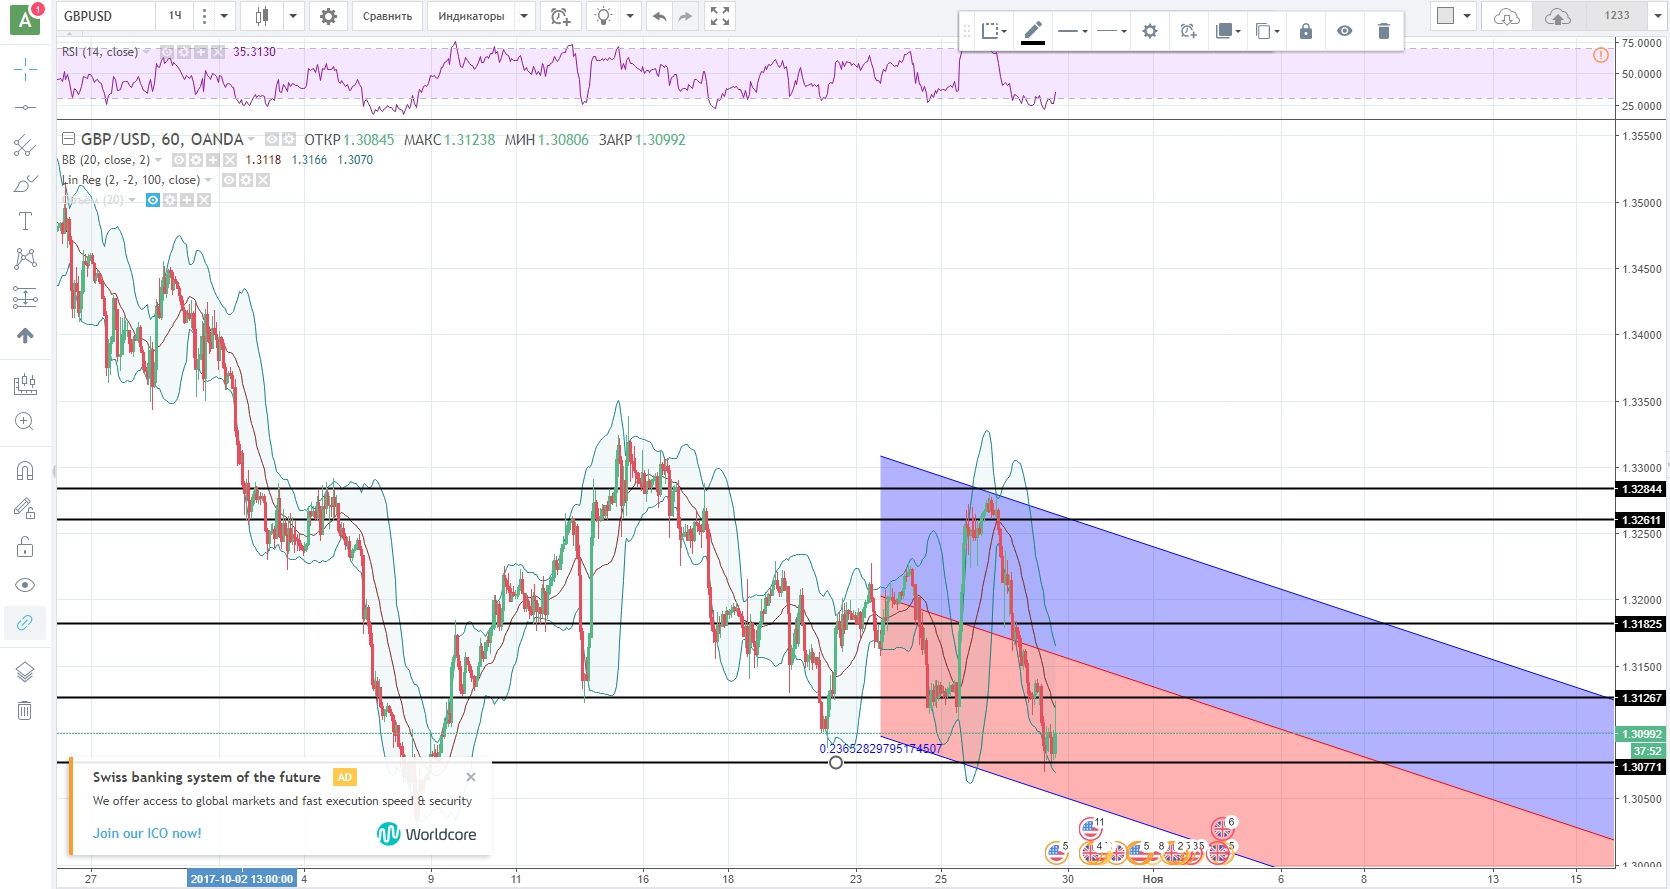Image resolution: width=1670 pixels, height=889 pixels.
Task: Select the crosshair cursor tool
Action: (x=26, y=69)
